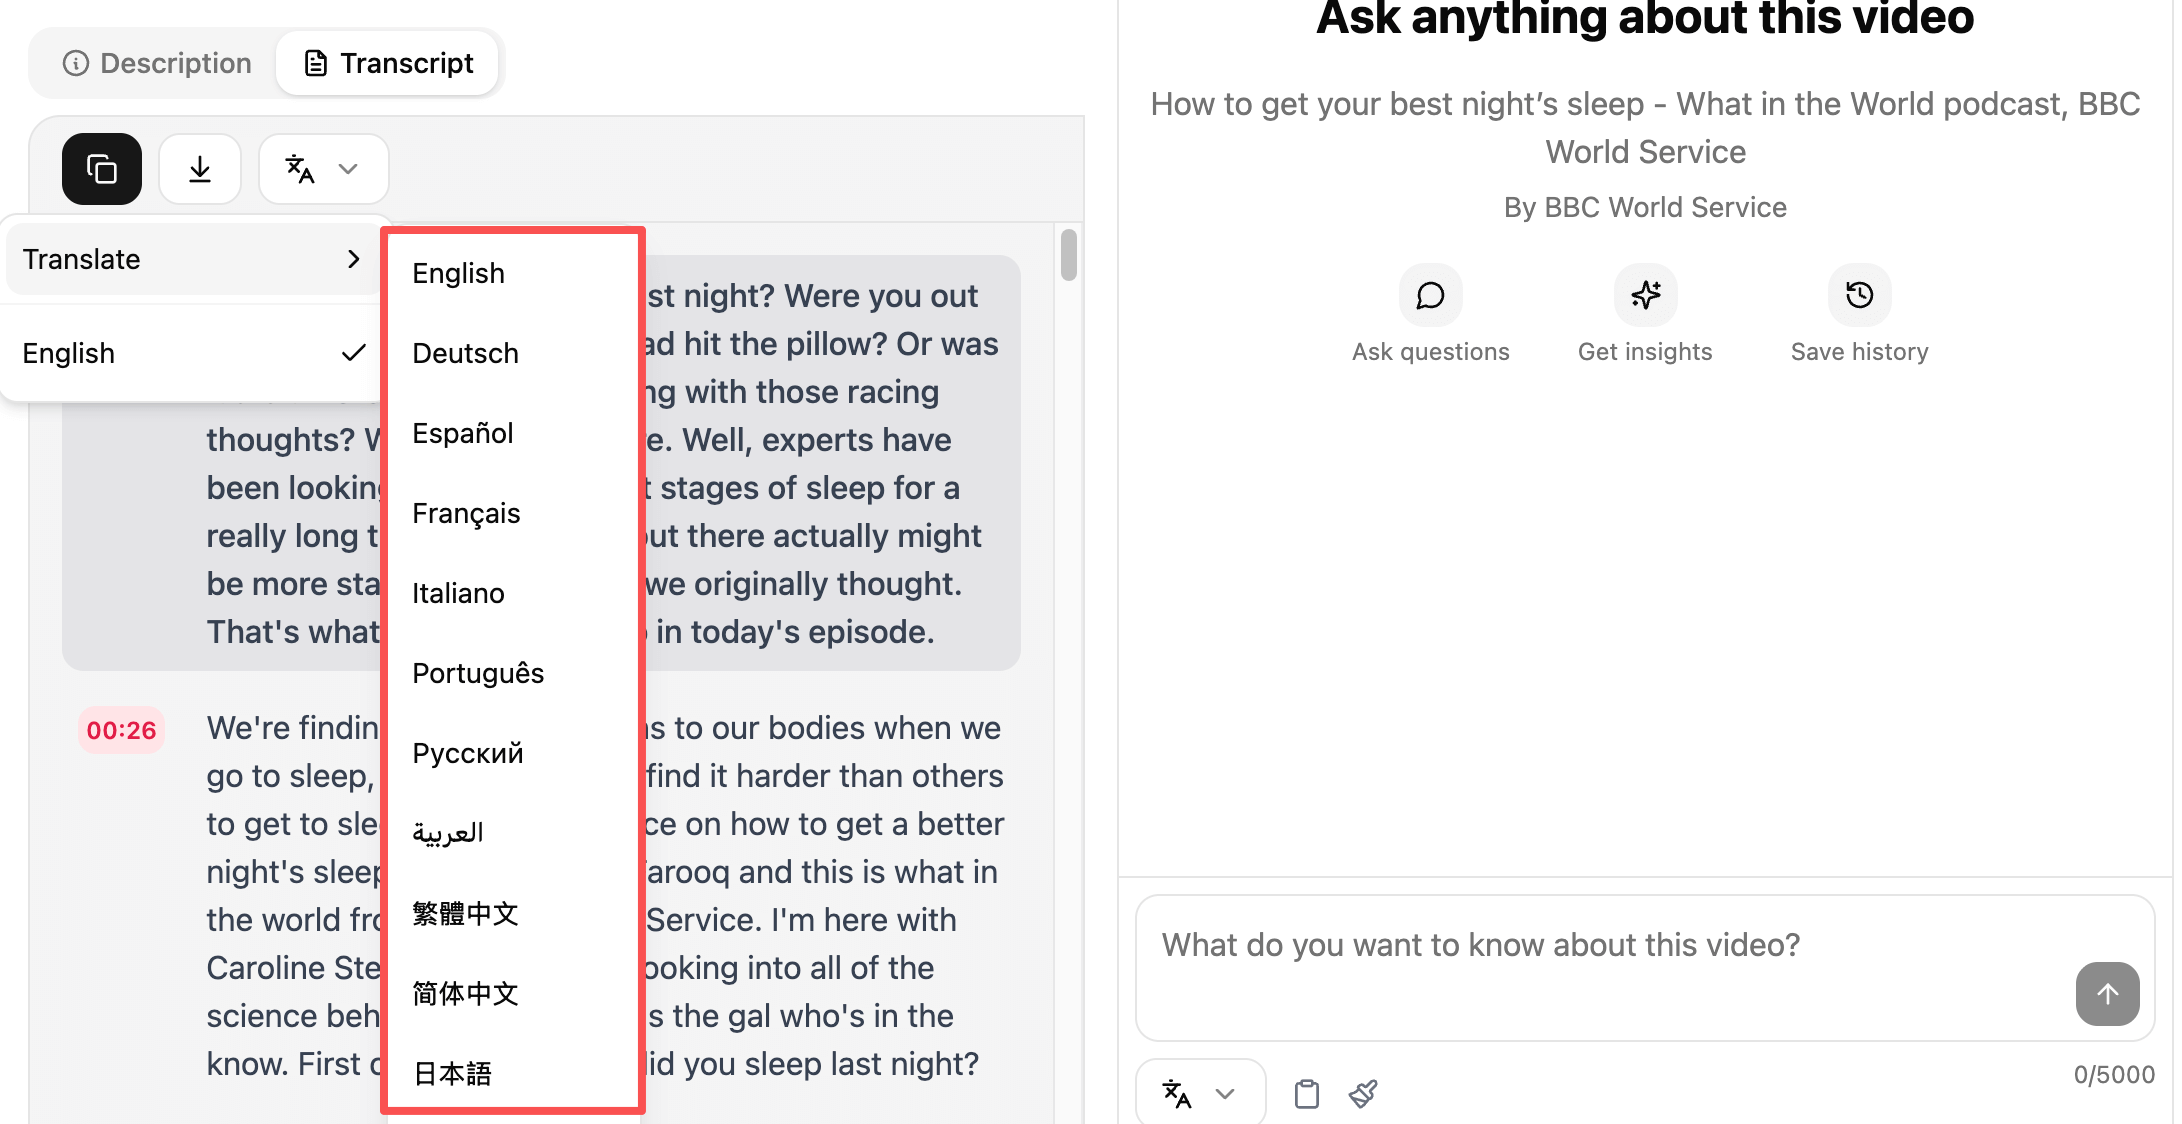Choose العربية as translation language
The height and width of the screenshot is (1124, 2182).
coord(447,832)
